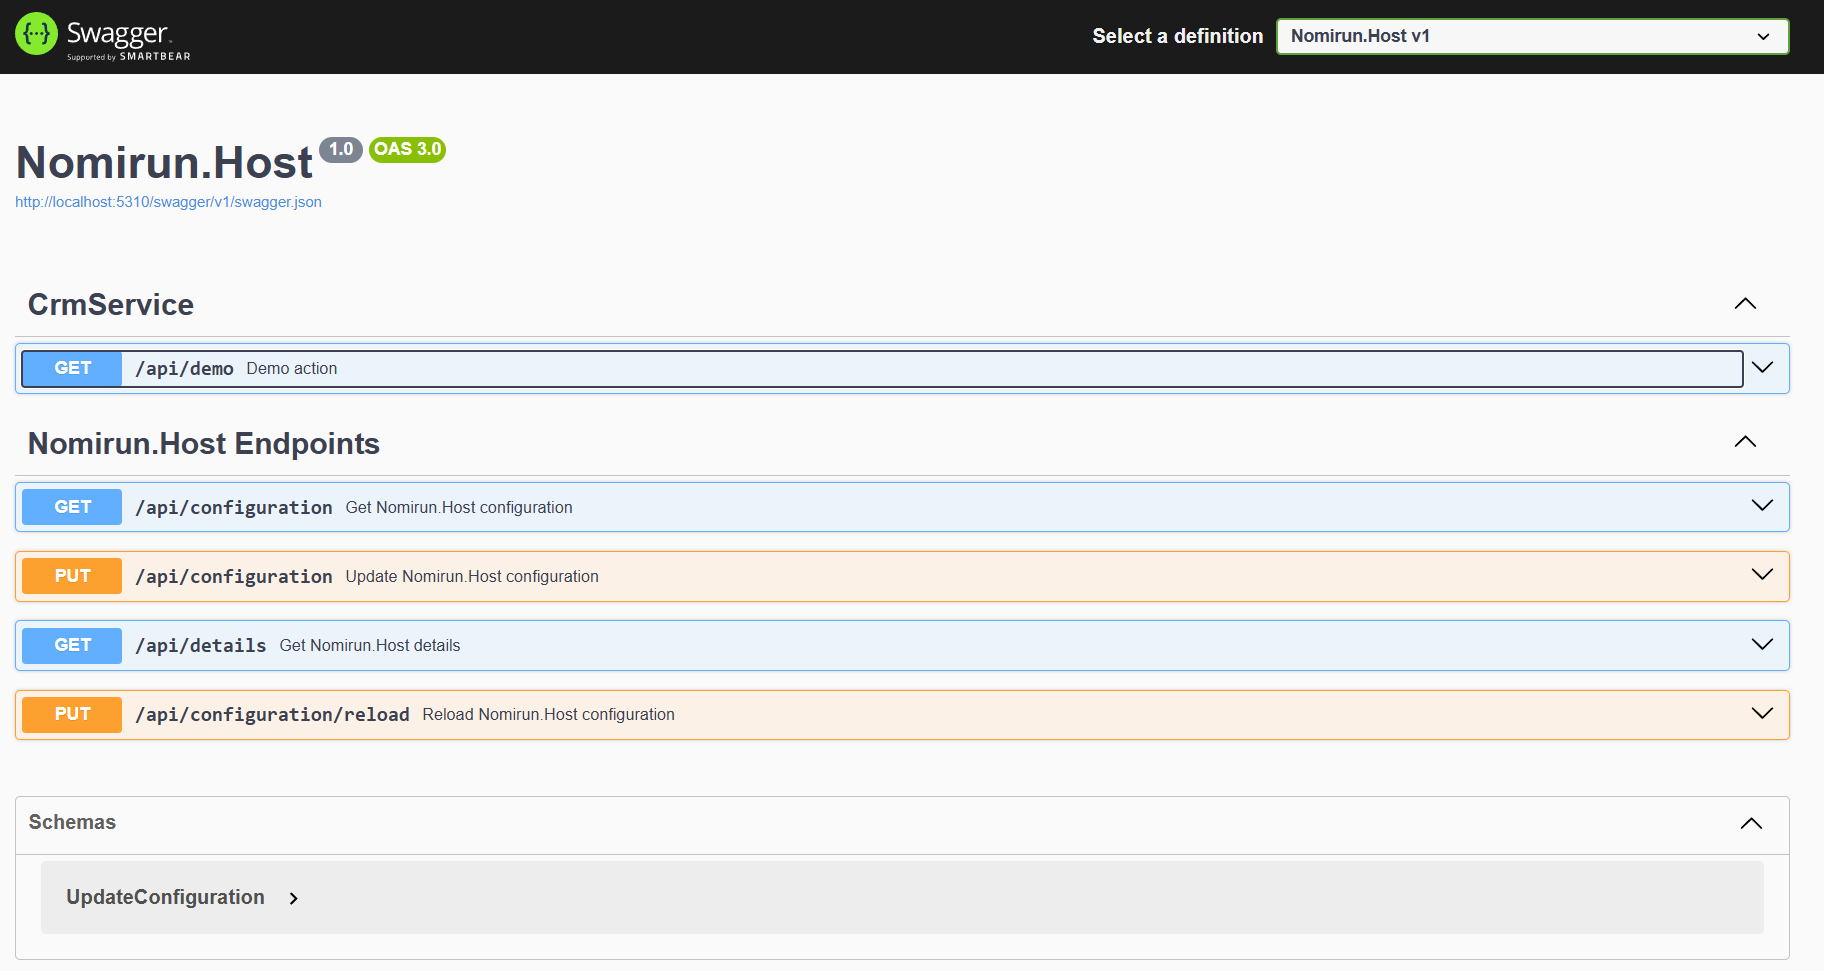Expand the PUT /api/configuration update chevron
The width and height of the screenshot is (1824, 971).
coord(1762,575)
